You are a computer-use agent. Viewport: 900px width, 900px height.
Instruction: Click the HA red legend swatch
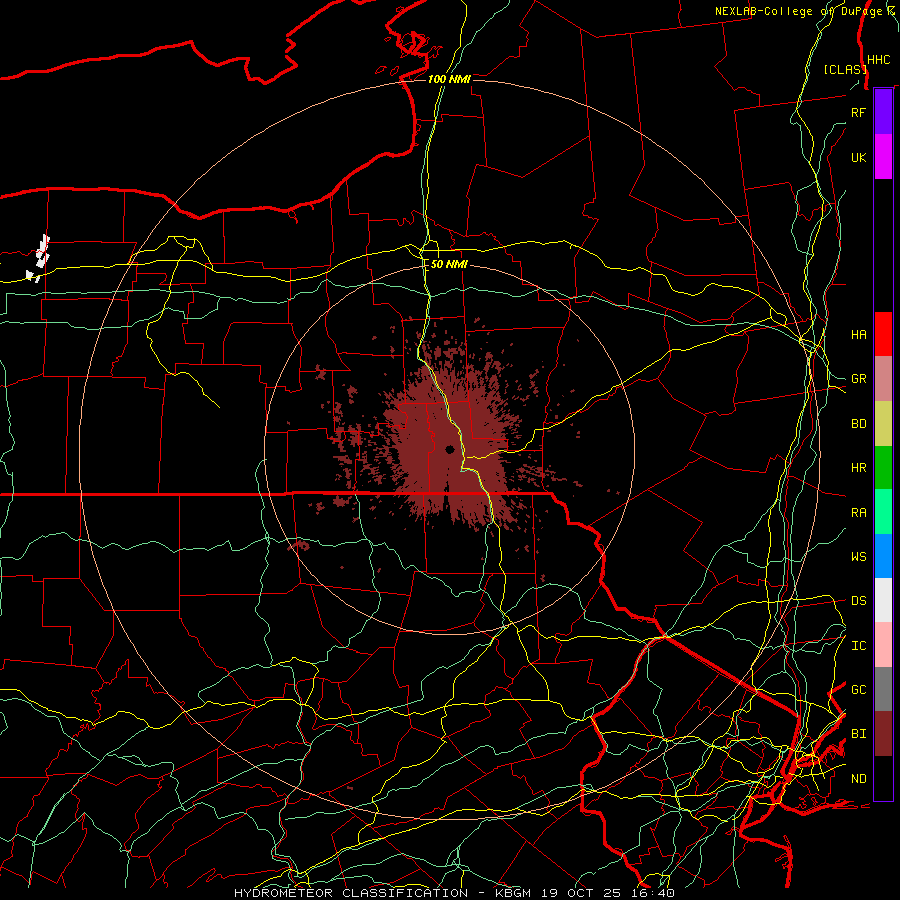(x=883, y=334)
